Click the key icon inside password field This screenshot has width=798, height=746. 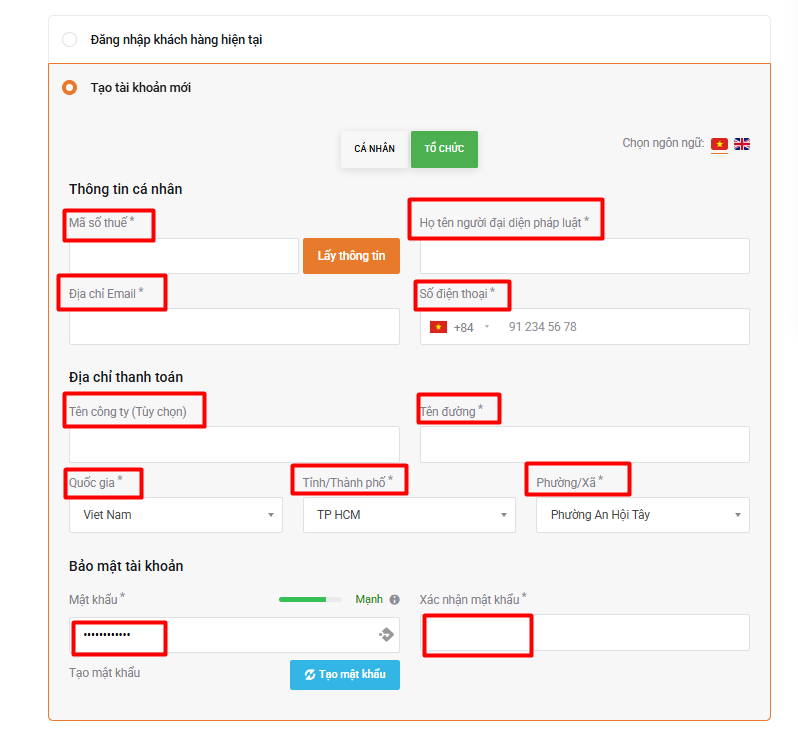pos(386,634)
